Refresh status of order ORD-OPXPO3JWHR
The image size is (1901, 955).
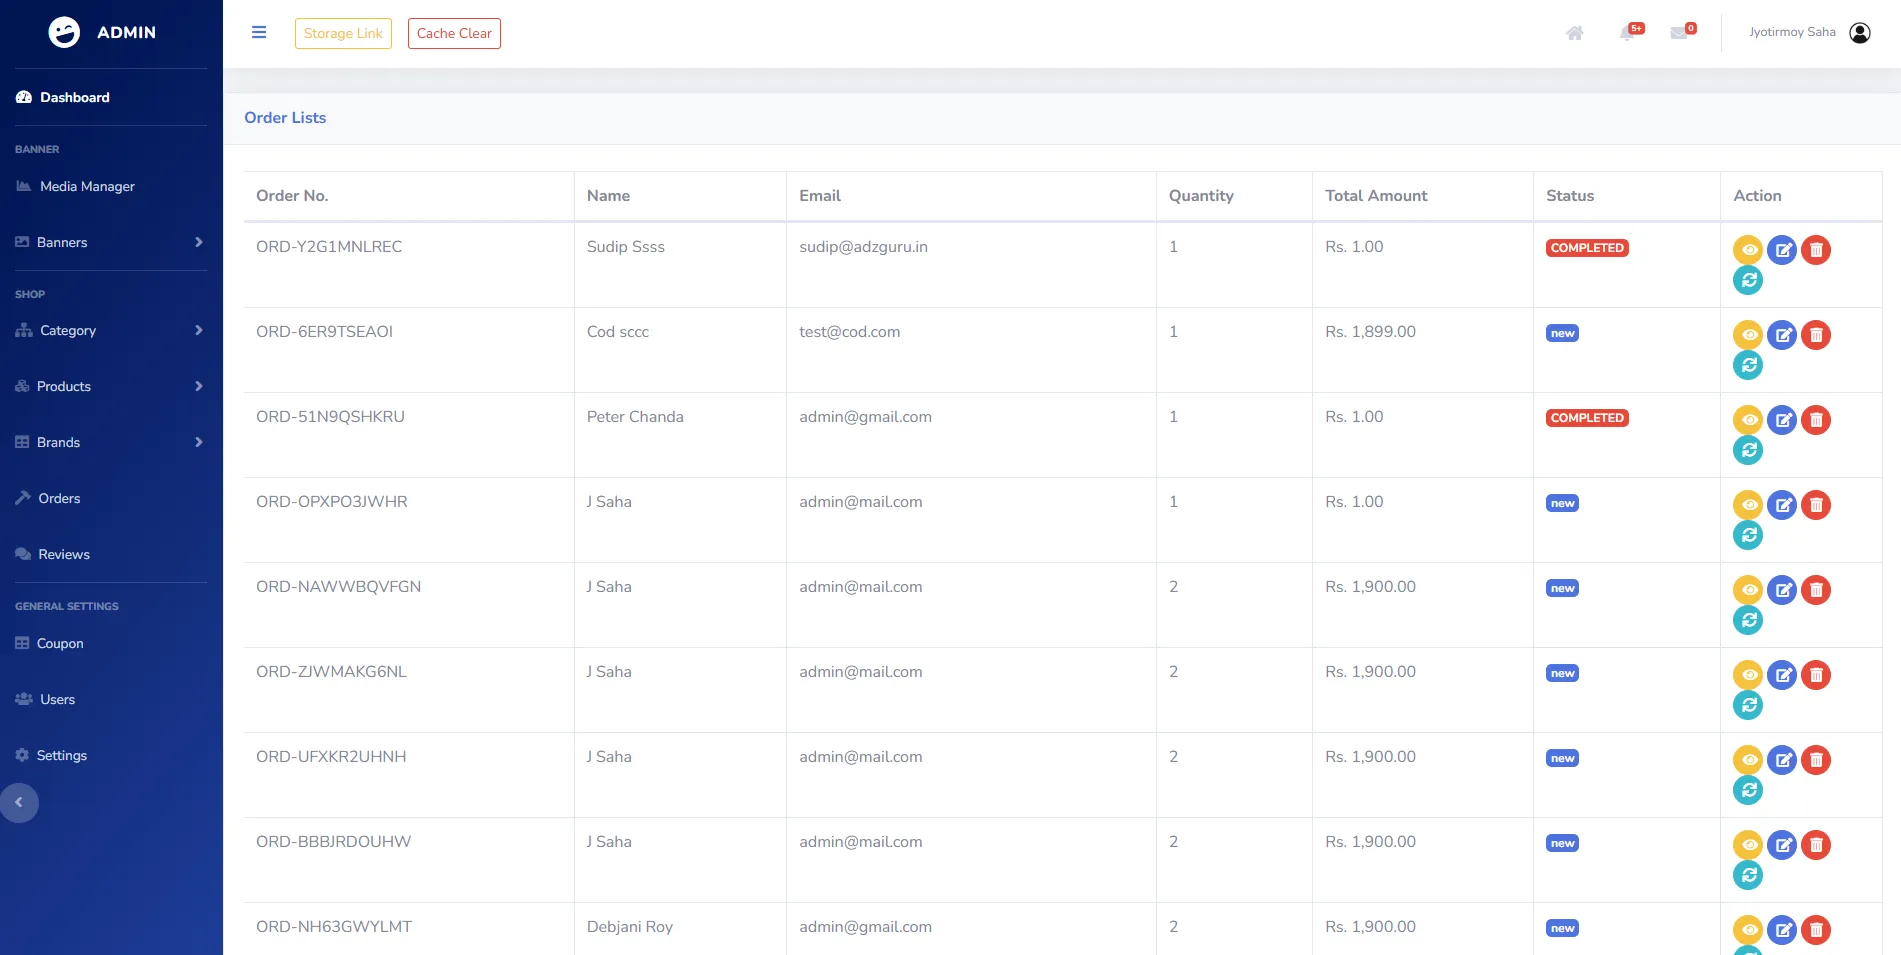1748,535
